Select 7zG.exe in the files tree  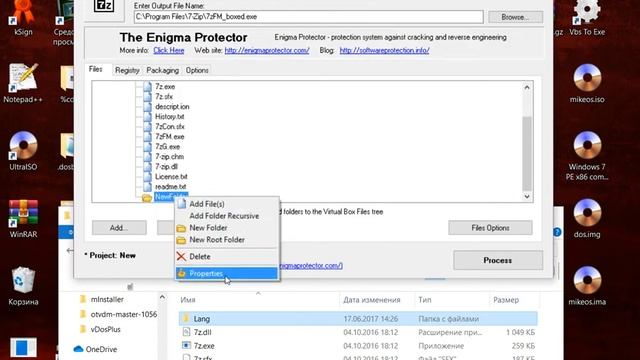(167, 147)
